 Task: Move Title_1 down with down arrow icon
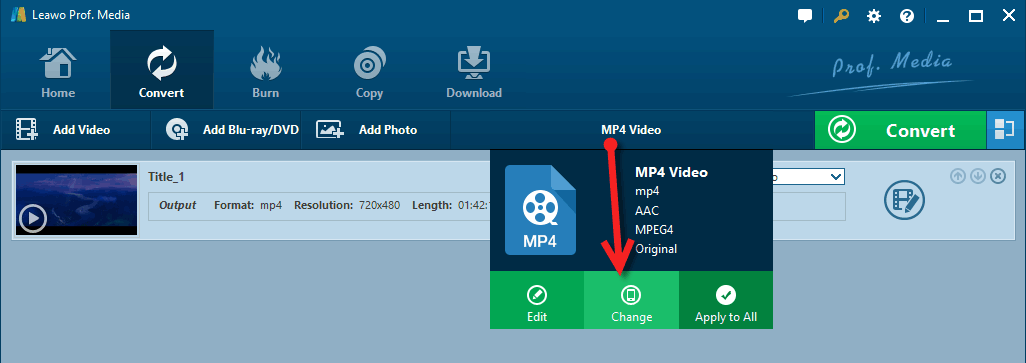click(x=978, y=176)
